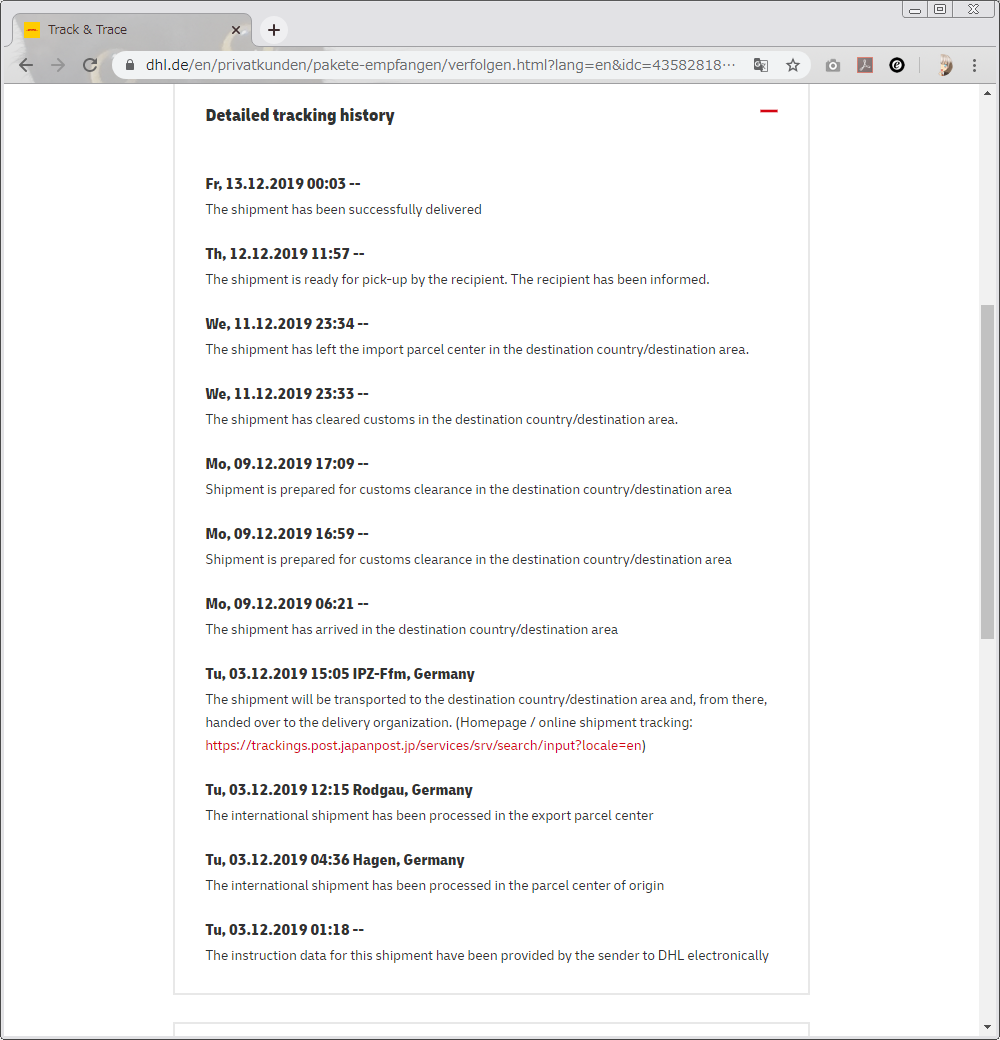
Task: Click the scrollbar down arrow
Action: pos(988,1027)
